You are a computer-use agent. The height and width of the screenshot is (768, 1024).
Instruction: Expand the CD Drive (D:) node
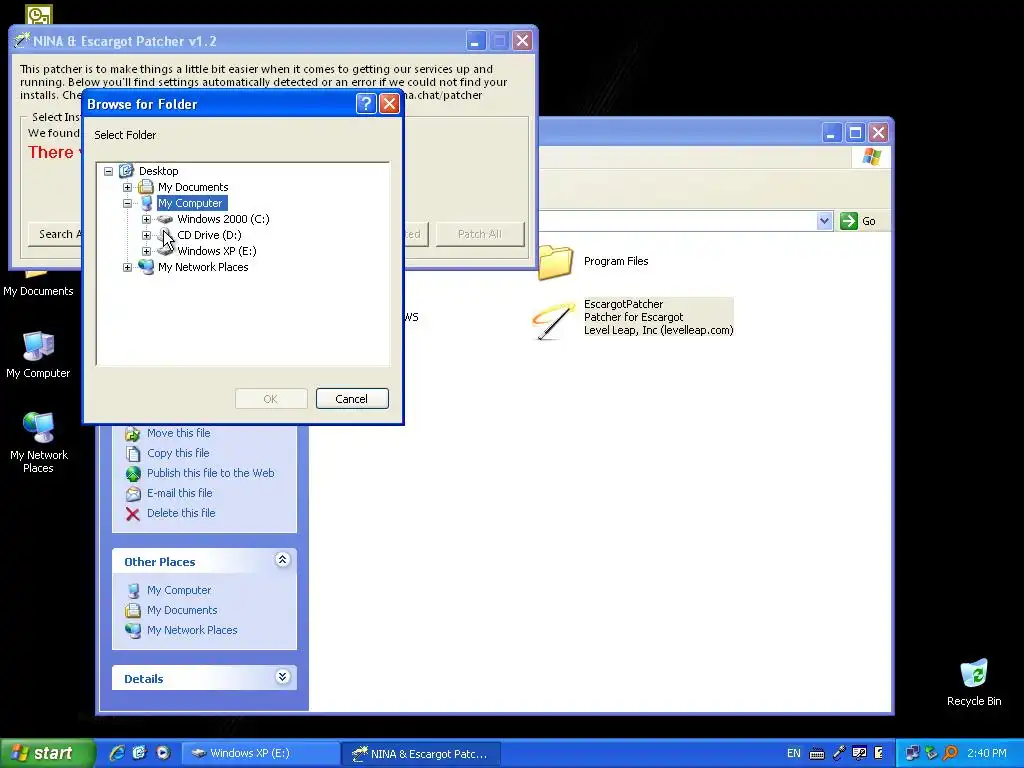tap(146, 235)
